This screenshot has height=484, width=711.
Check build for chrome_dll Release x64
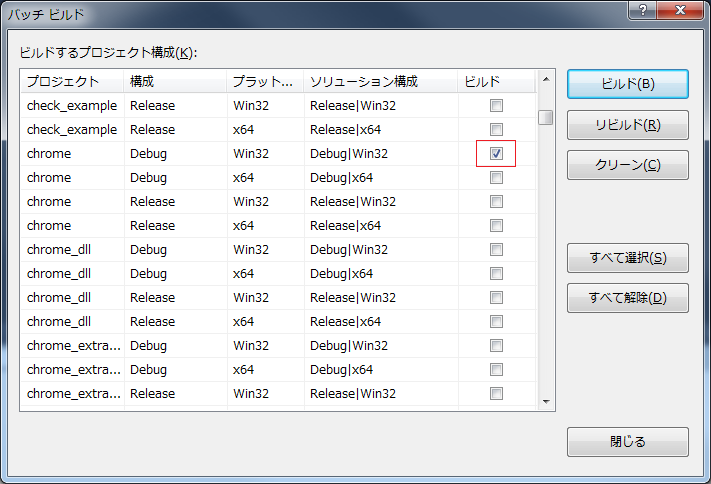tap(496, 322)
